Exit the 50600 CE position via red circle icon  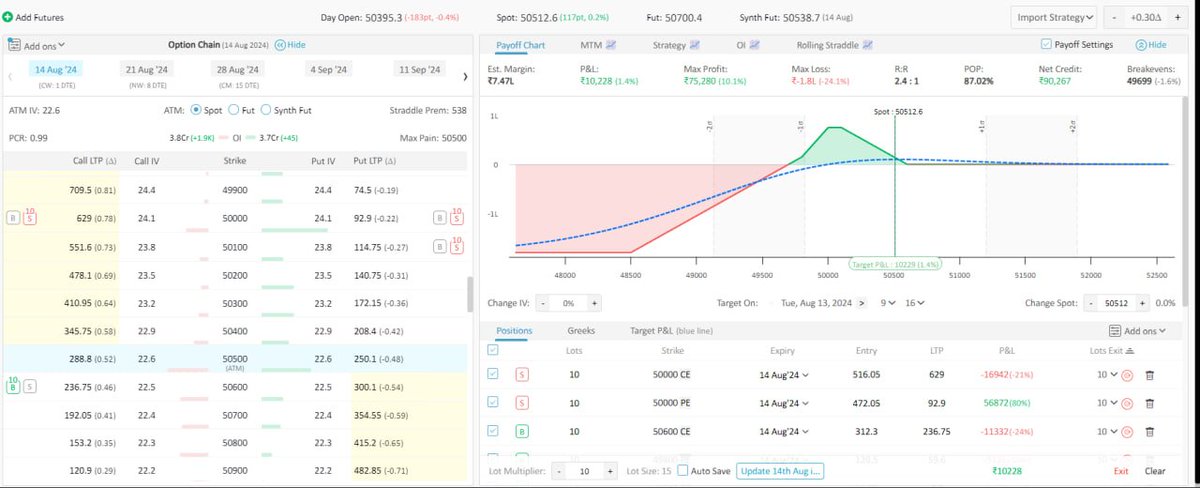[1127, 431]
